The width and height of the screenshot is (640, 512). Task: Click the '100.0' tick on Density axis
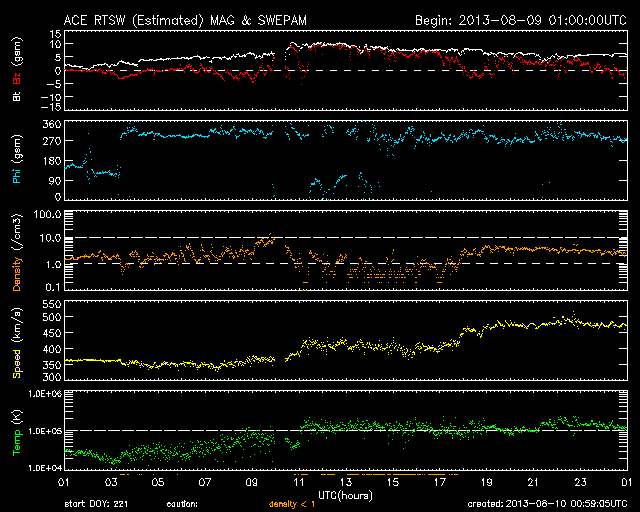(x=48, y=214)
